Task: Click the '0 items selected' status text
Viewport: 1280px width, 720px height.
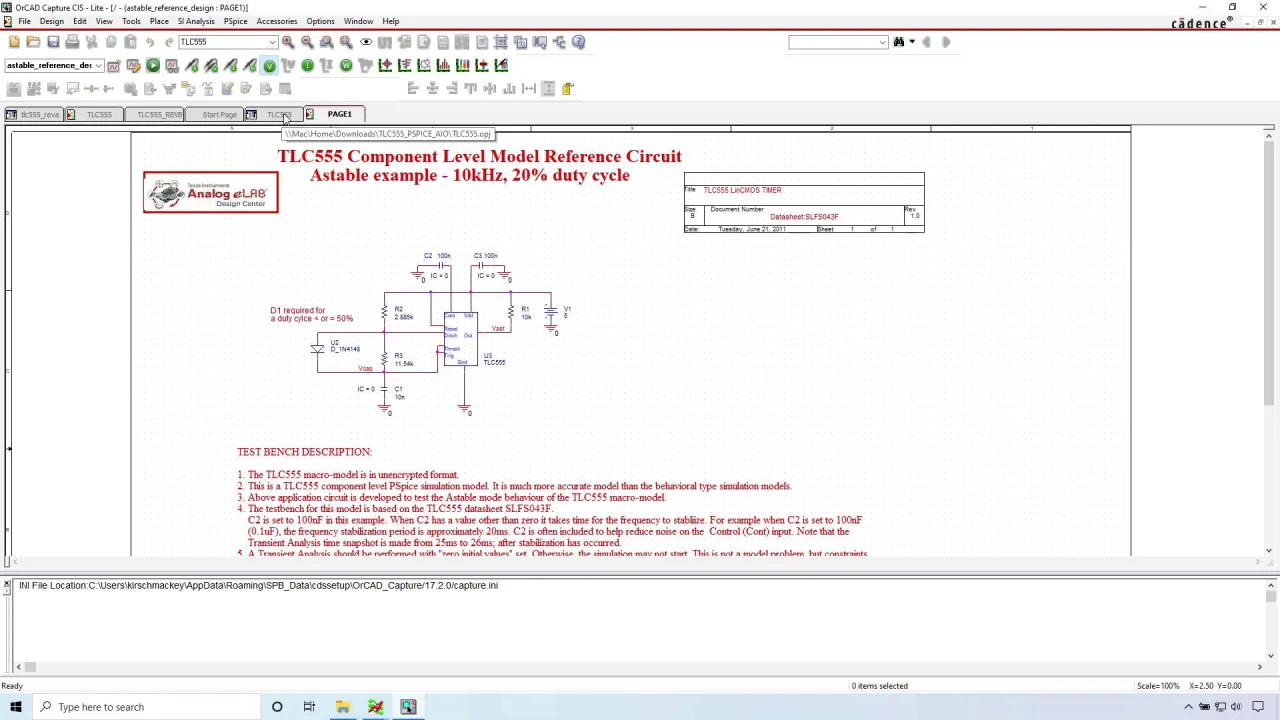Action: coord(880,686)
